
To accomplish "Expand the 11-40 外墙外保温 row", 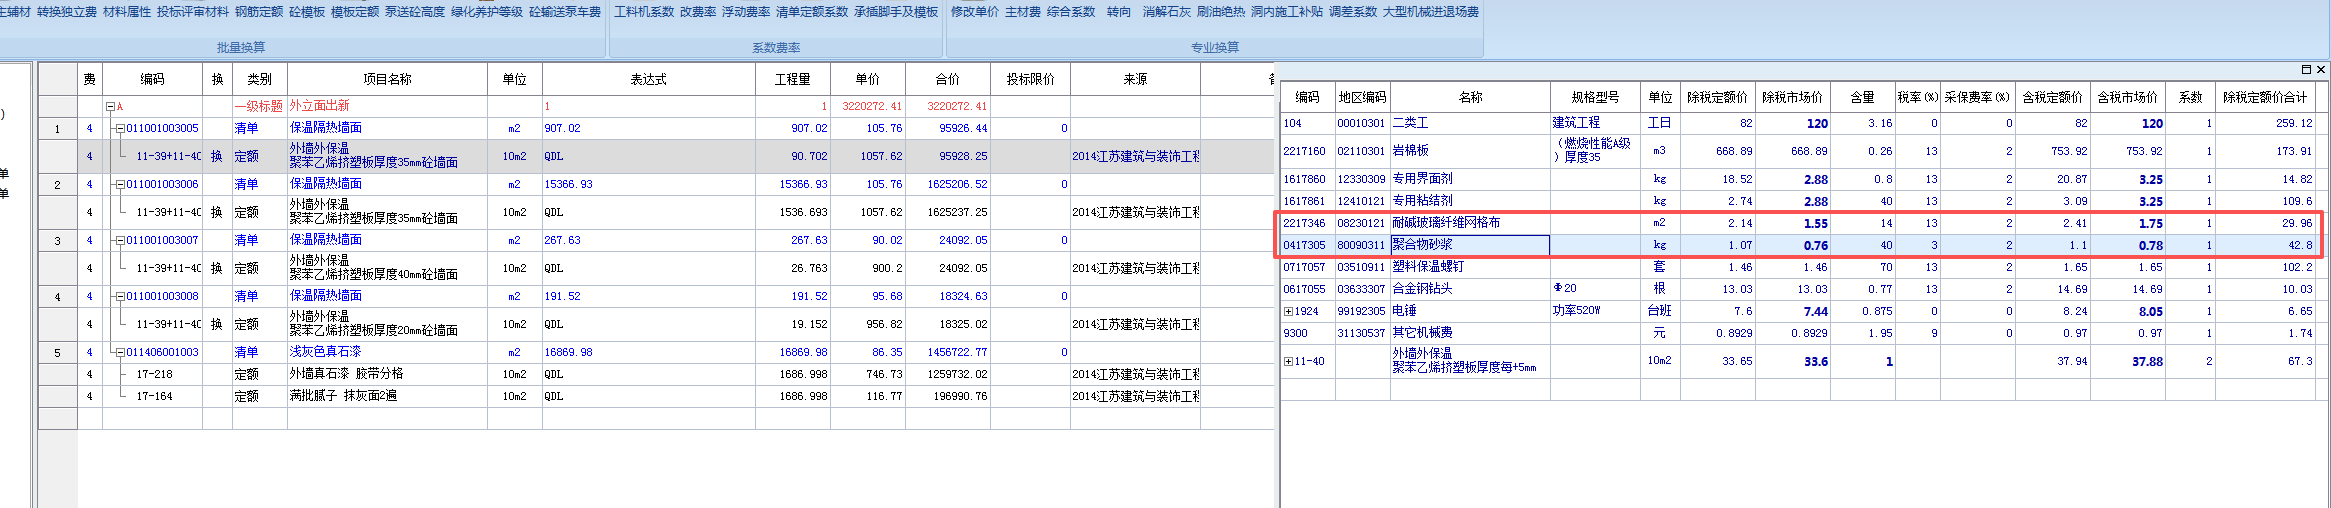I will (x=1289, y=361).
